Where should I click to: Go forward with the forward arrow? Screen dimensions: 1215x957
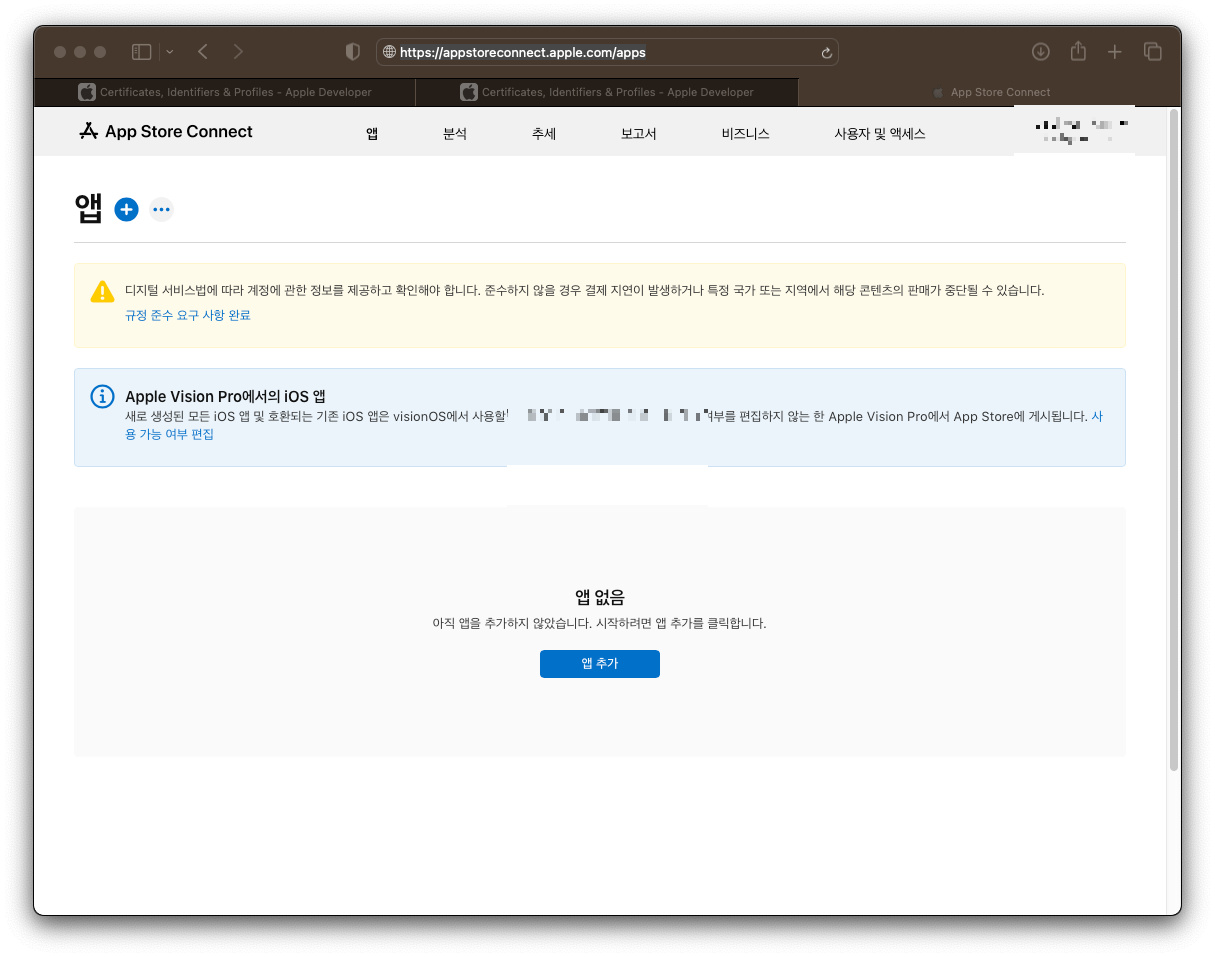(x=238, y=51)
